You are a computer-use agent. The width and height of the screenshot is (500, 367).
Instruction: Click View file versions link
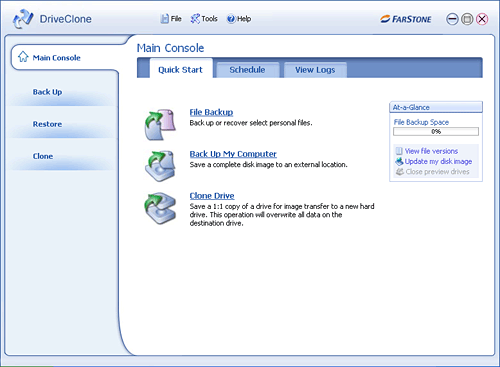click(431, 151)
